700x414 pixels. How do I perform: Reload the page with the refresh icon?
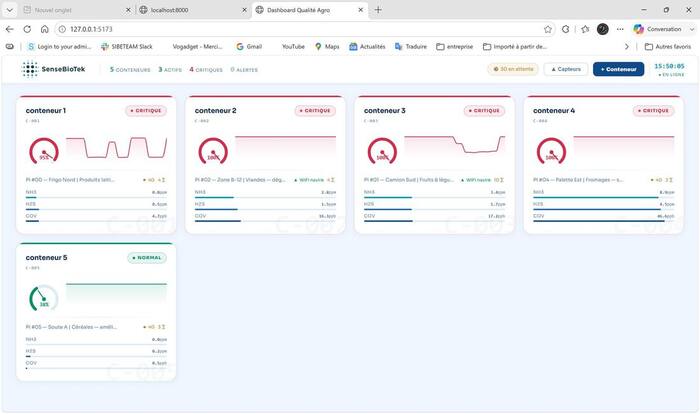pos(27,29)
